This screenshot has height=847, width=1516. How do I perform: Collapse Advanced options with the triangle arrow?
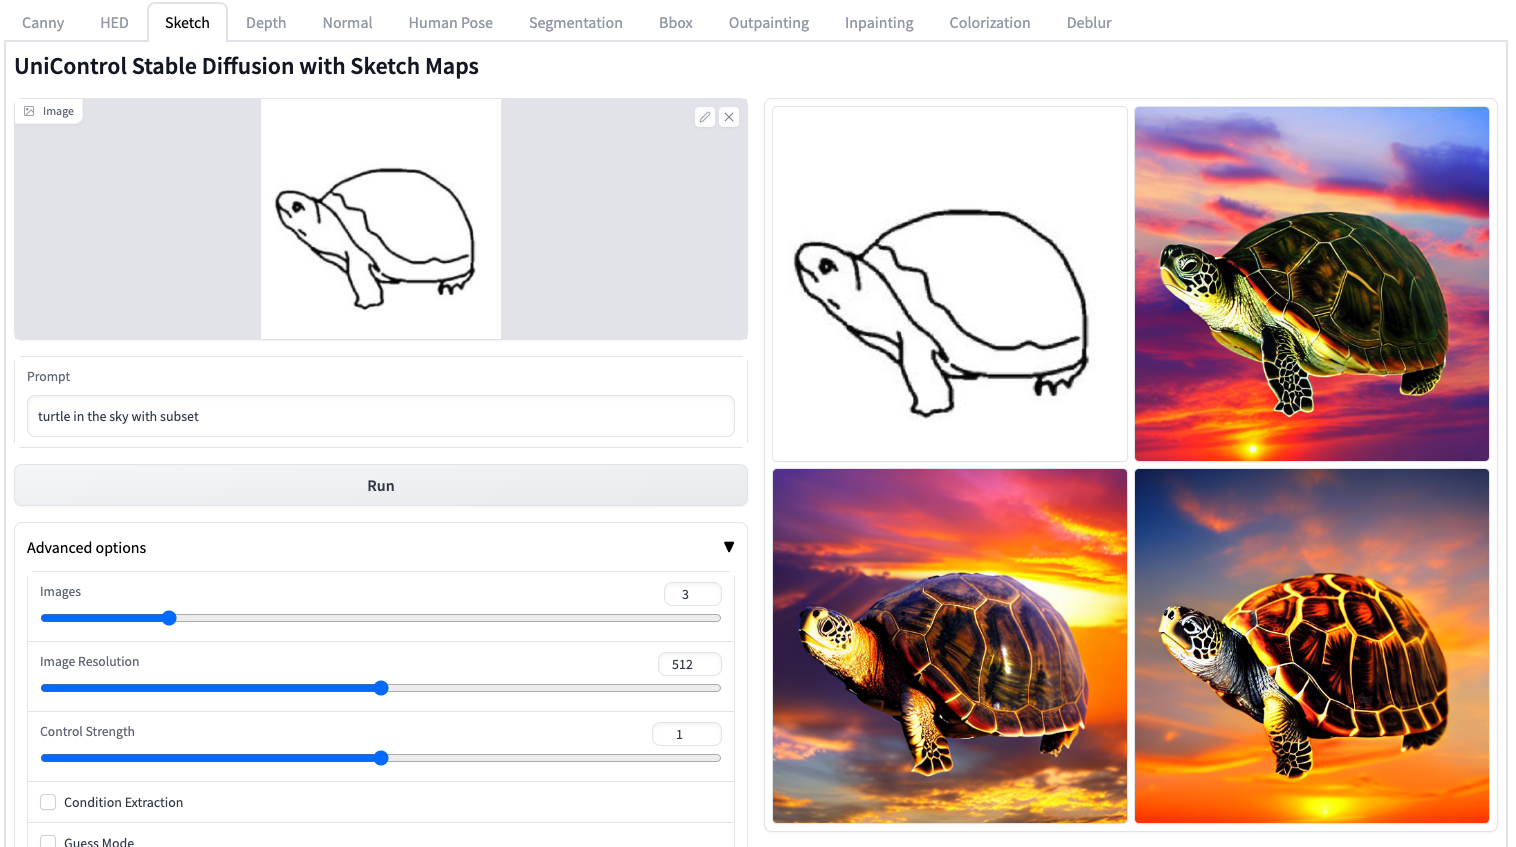click(729, 547)
